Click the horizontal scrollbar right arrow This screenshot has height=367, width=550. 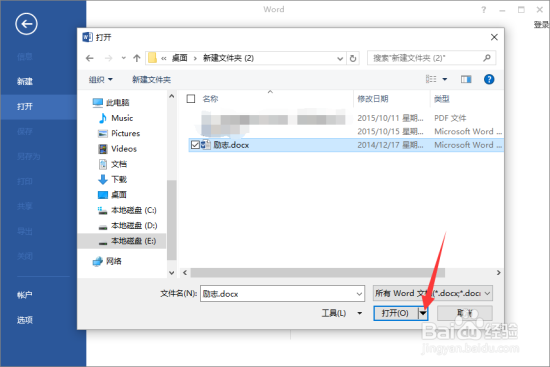click(498, 273)
